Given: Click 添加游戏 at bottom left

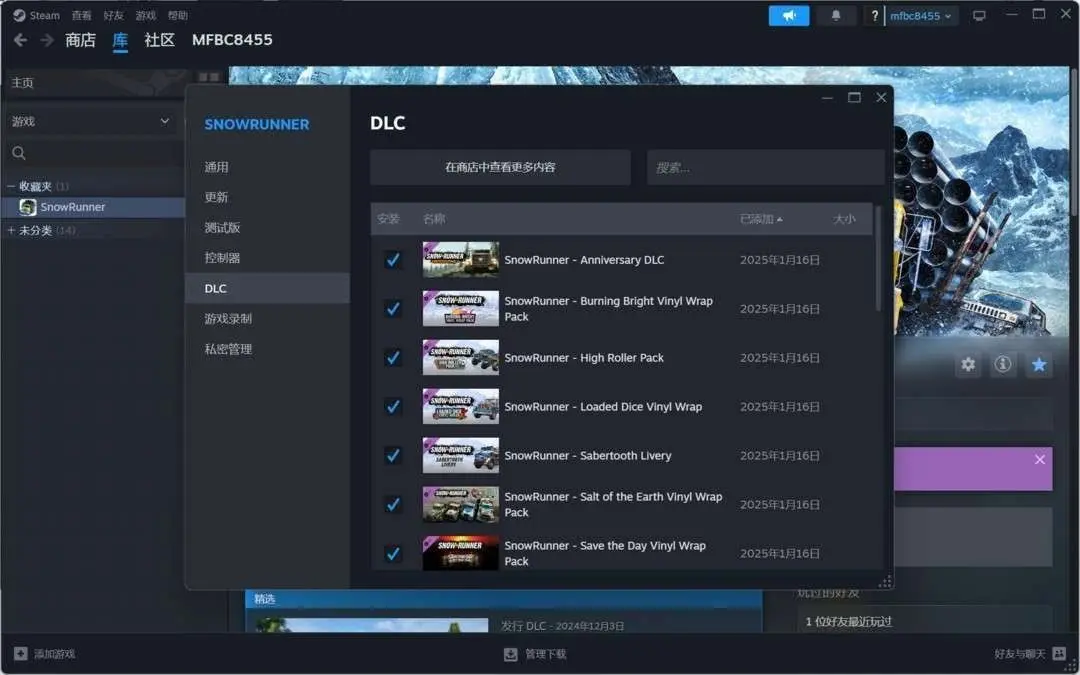Looking at the screenshot, I should pyautogui.click(x=54, y=654).
